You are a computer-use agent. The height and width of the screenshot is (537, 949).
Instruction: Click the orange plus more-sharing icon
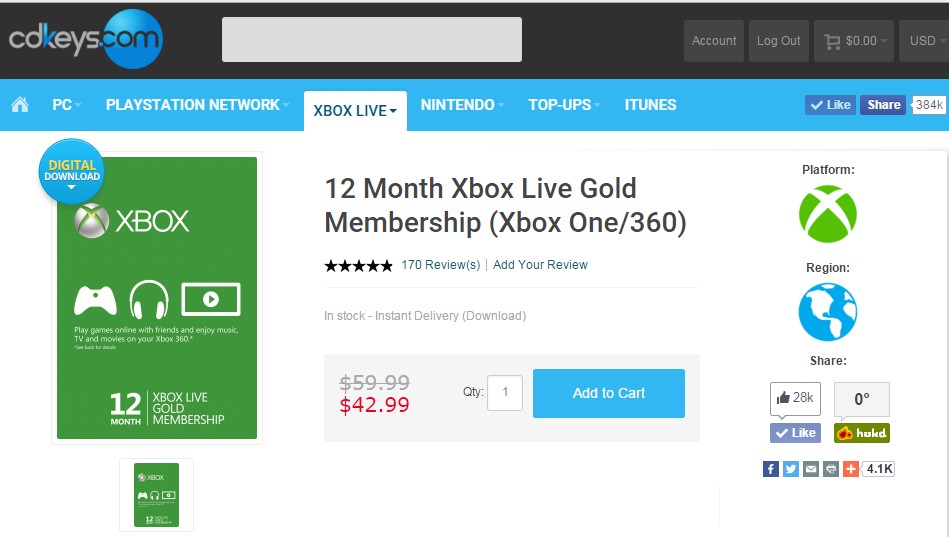click(851, 469)
